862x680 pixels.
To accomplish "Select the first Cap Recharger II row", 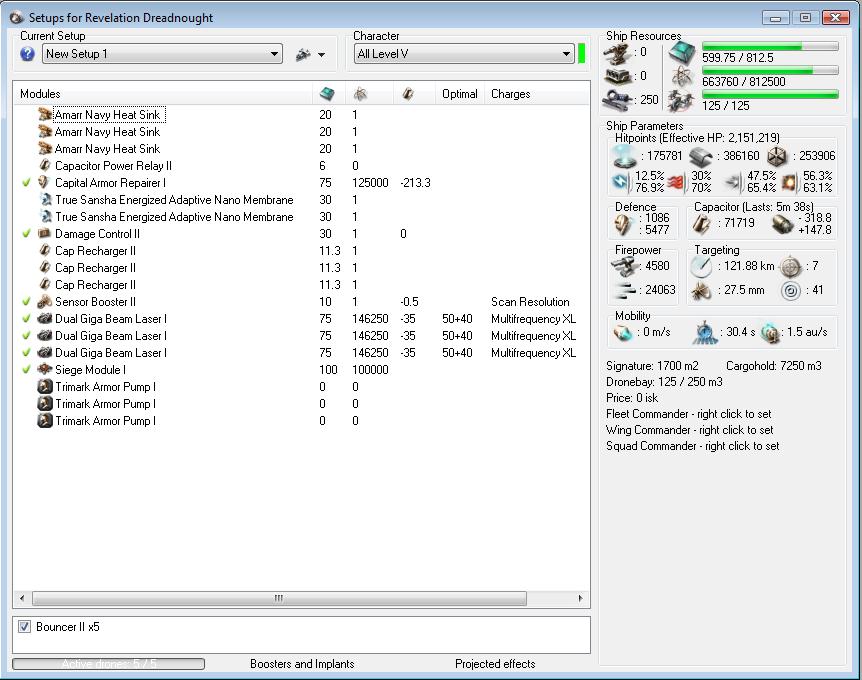I will coord(301,251).
